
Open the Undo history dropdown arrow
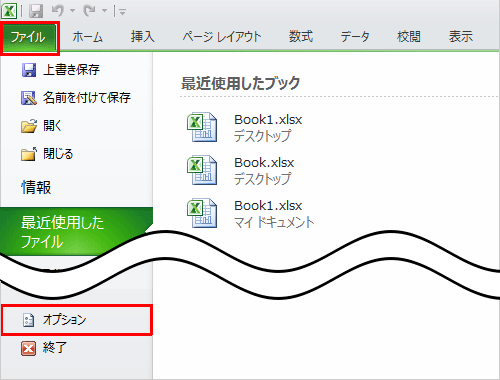click(72, 11)
